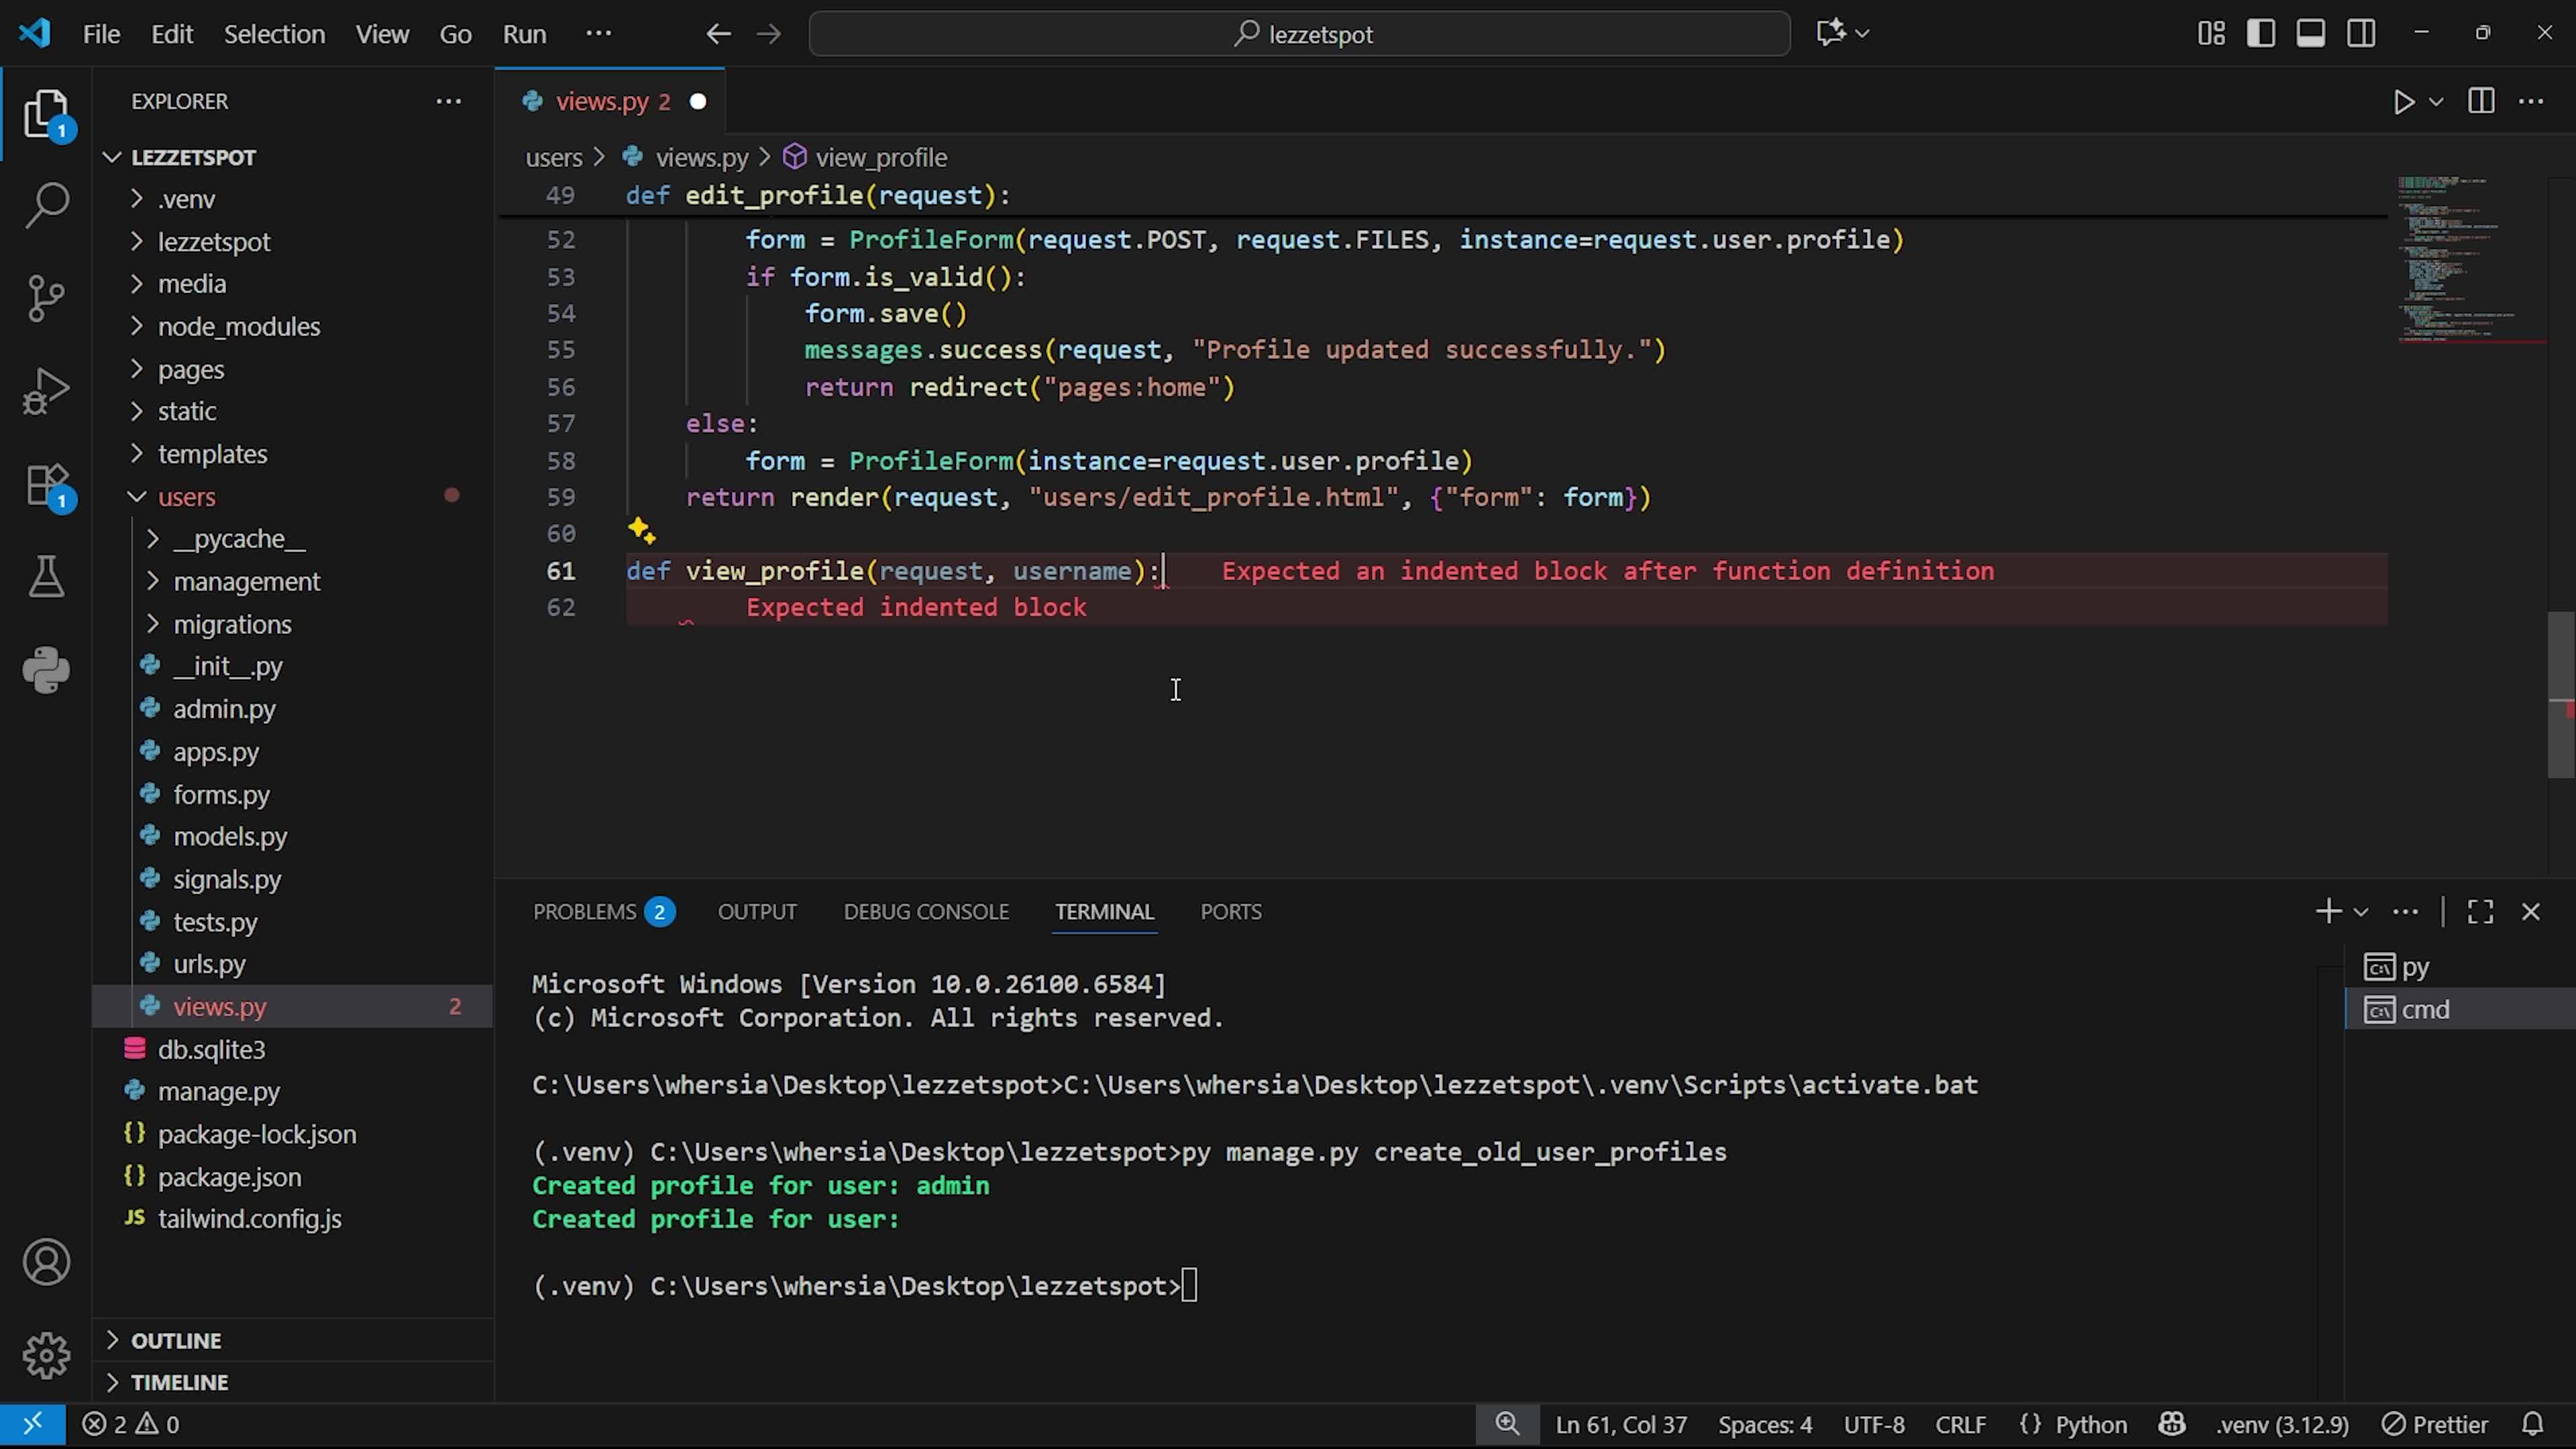
Task: Run the Python file with the play button
Action: (x=2403, y=102)
